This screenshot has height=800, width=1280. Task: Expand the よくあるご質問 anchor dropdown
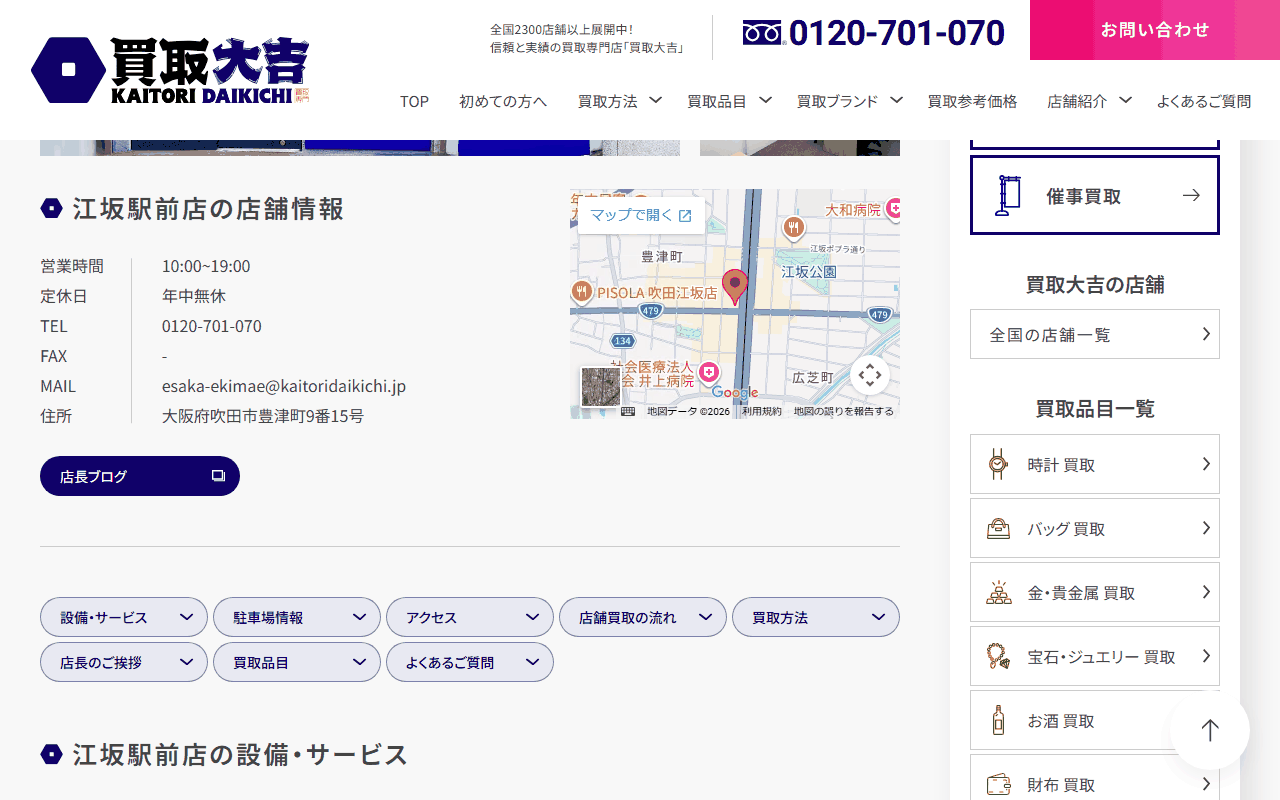click(470, 662)
